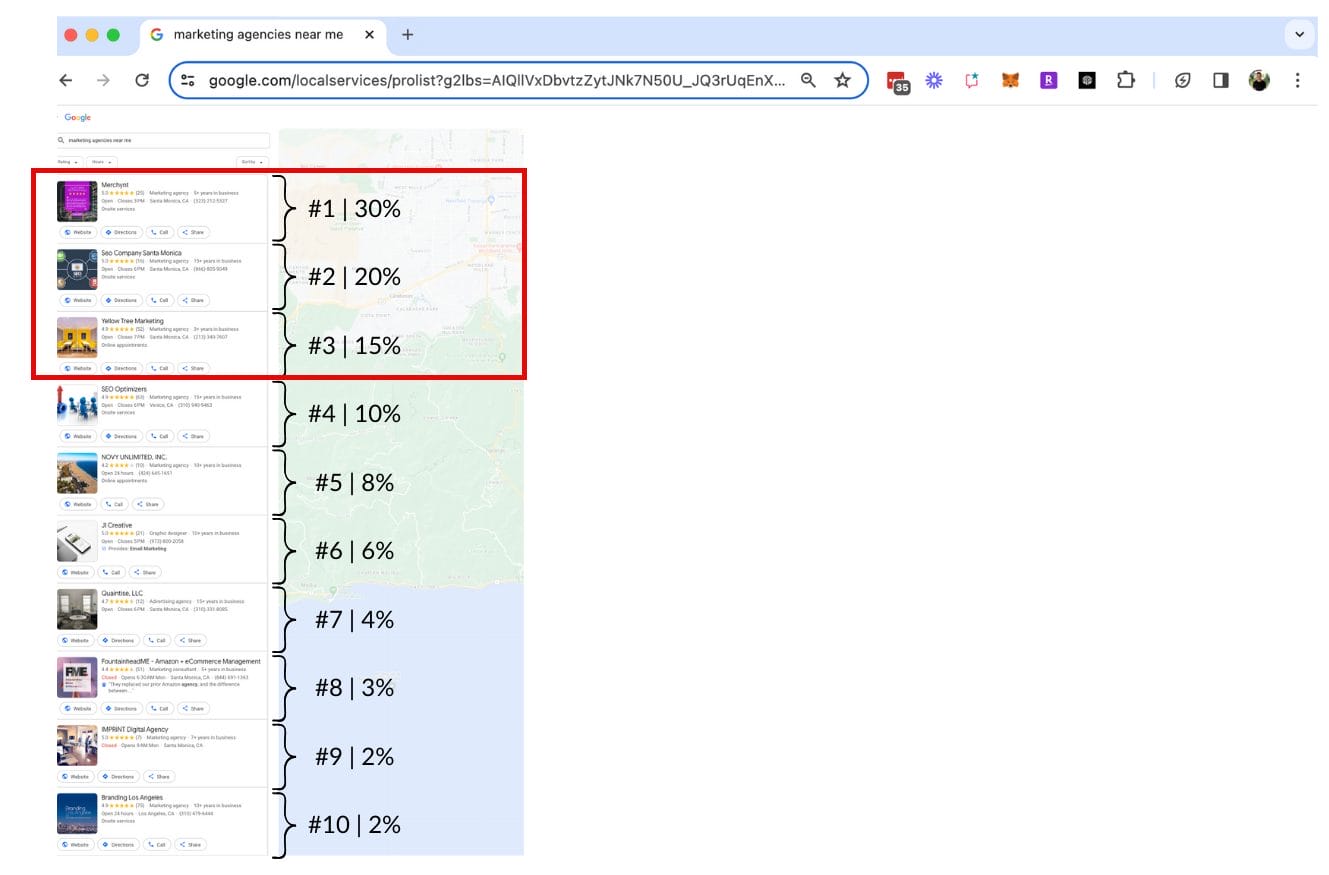Open Chrome's three-dot menu
The height and width of the screenshot is (875, 1329).
(x=1297, y=81)
